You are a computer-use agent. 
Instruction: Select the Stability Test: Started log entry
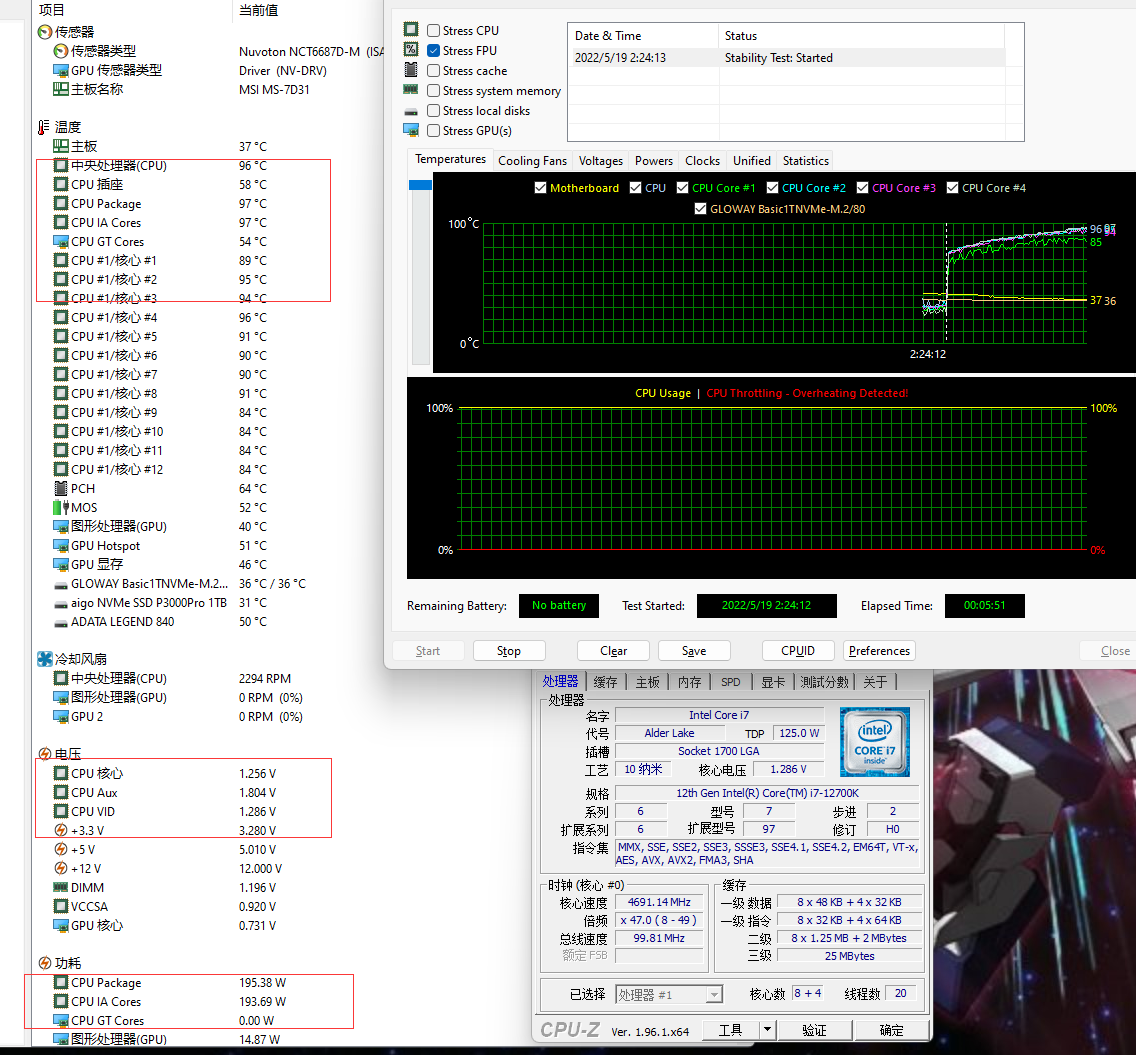789,58
